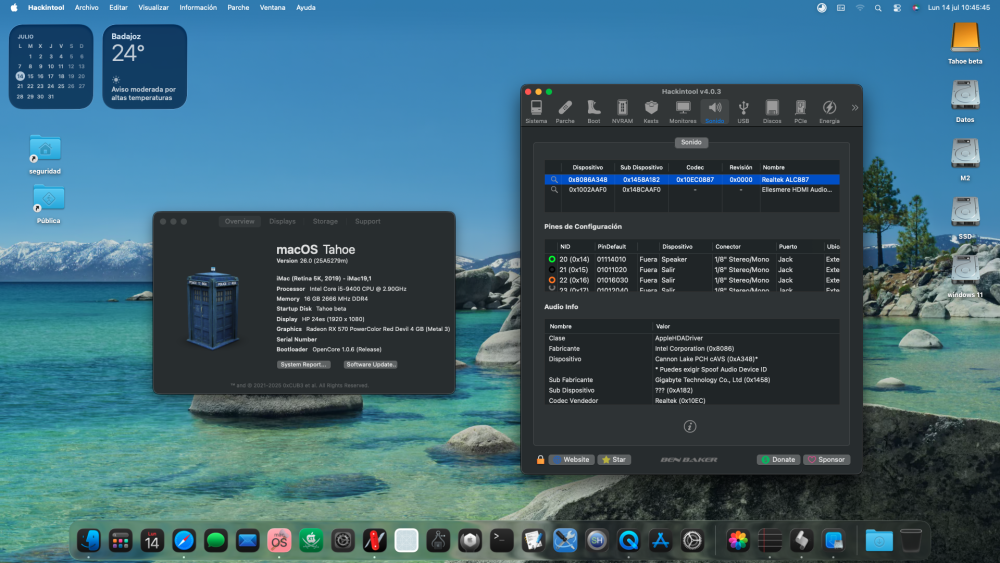Click the PinDefault column header

(x=611, y=247)
